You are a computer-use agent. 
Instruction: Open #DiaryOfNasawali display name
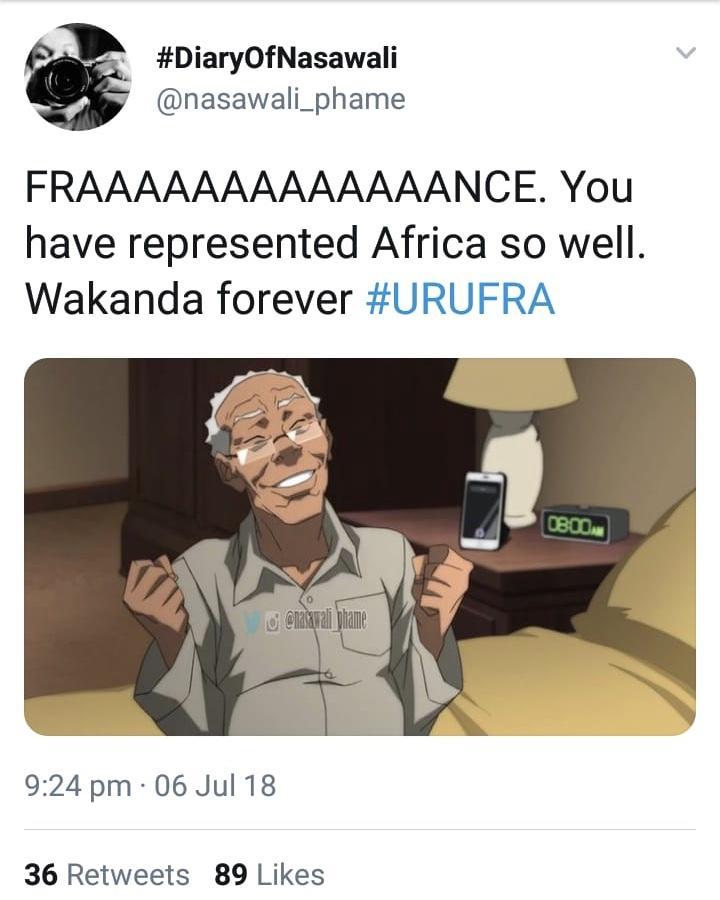tap(276, 58)
